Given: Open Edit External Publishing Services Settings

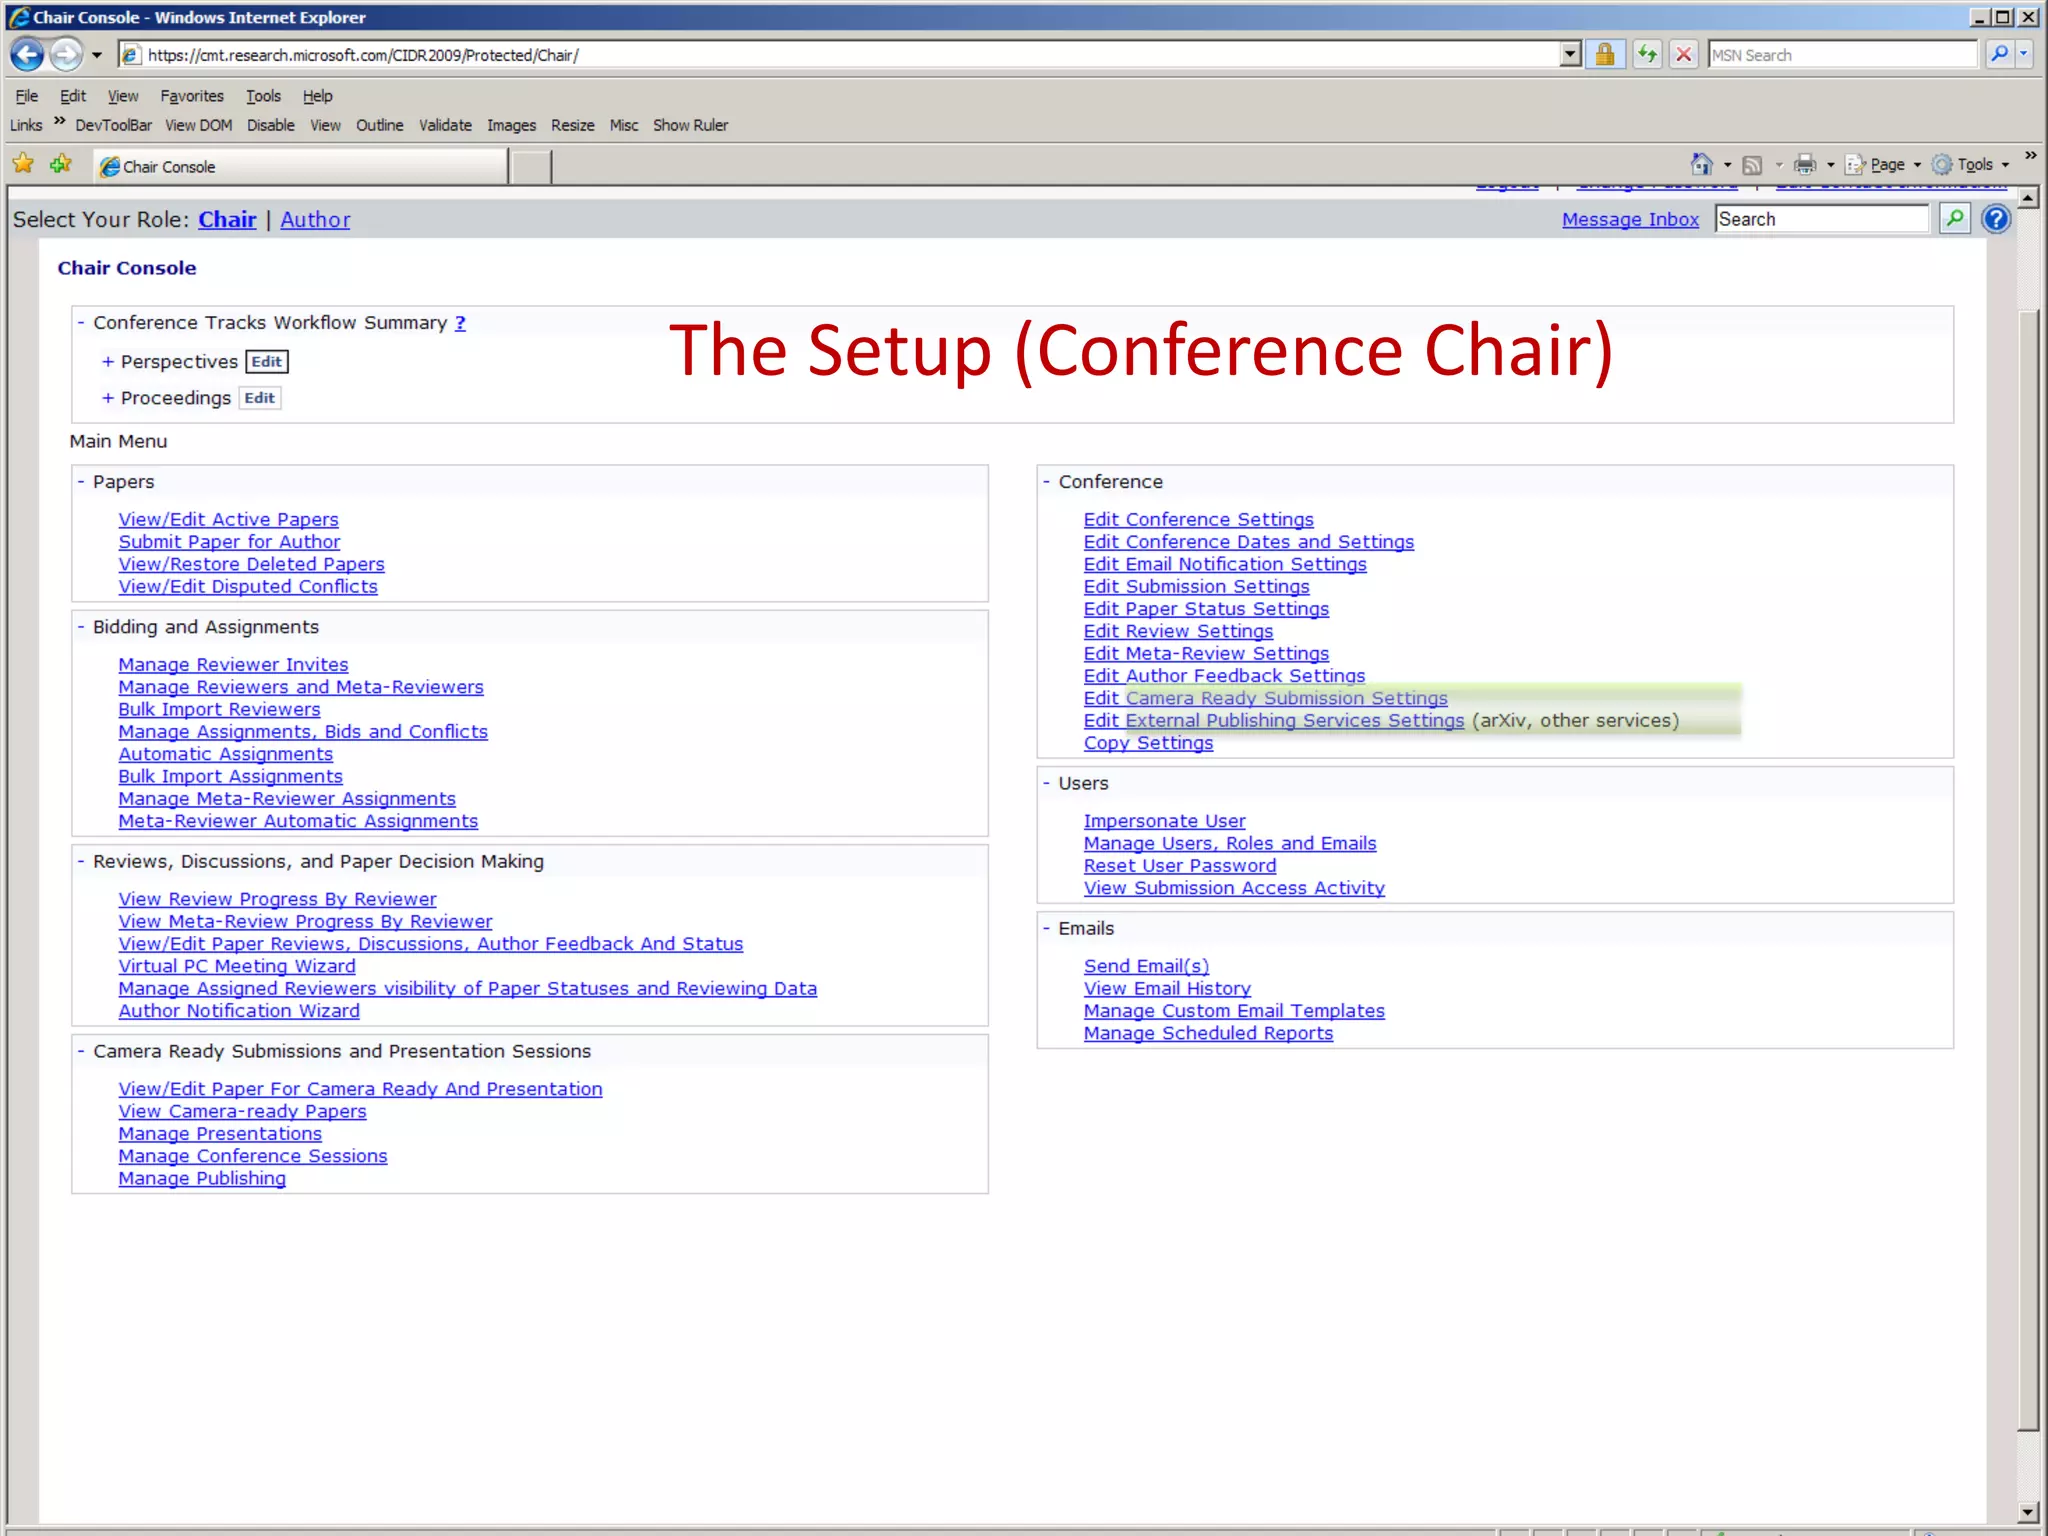Looking at the screenshot, I should coord(1274,721).
